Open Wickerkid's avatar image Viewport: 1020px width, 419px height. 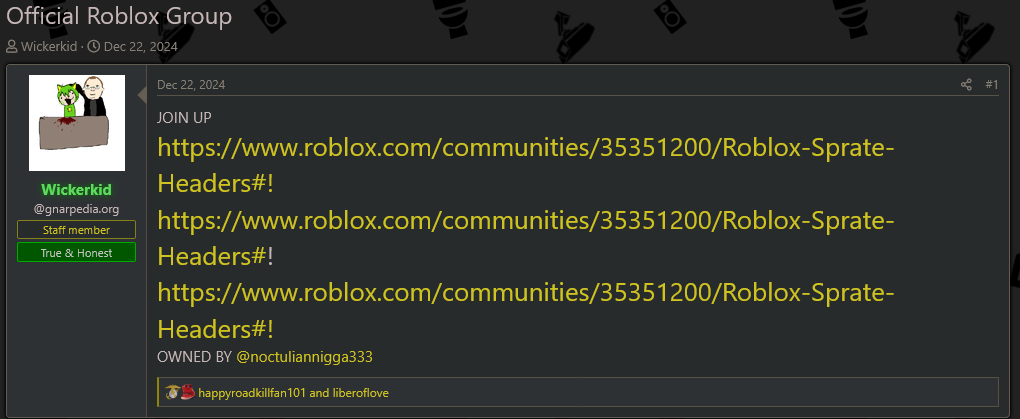[77, 123]
